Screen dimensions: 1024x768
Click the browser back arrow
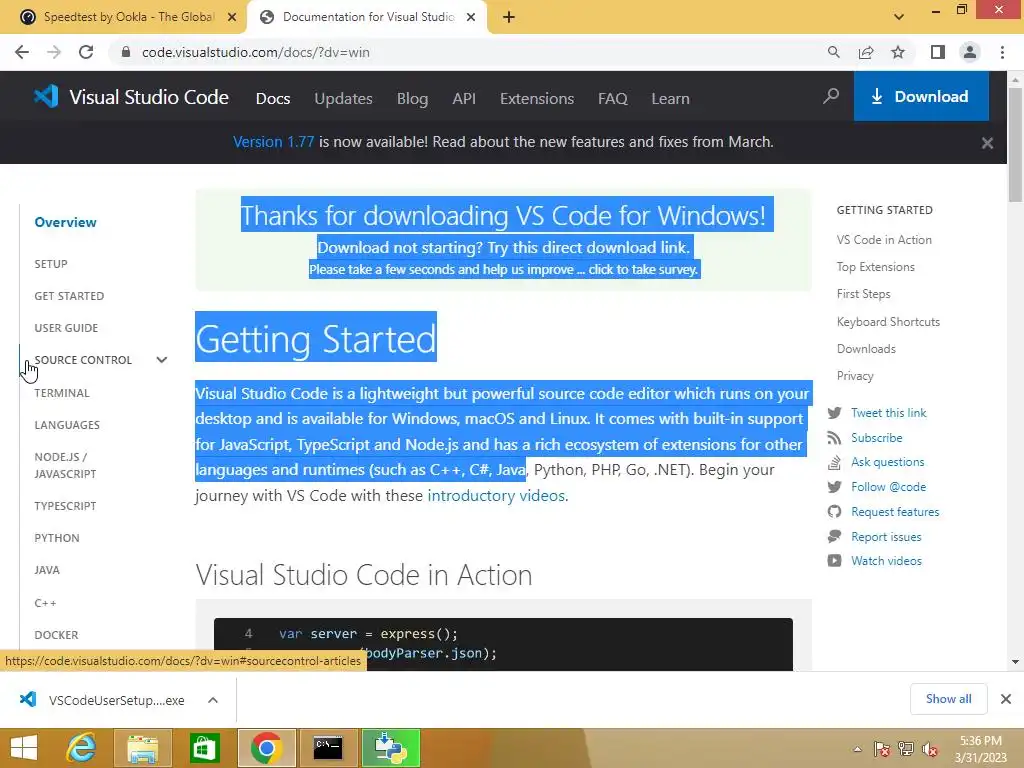[x=22, y=52]
